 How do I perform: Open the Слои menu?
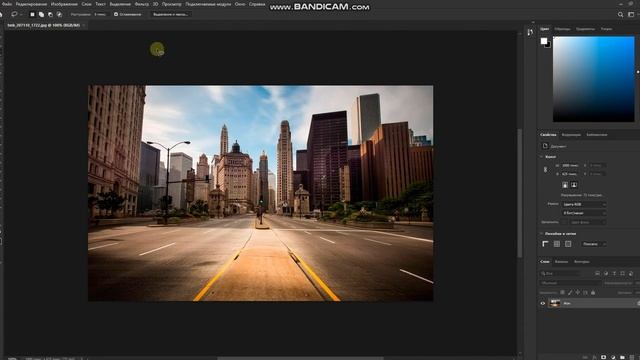87,4
